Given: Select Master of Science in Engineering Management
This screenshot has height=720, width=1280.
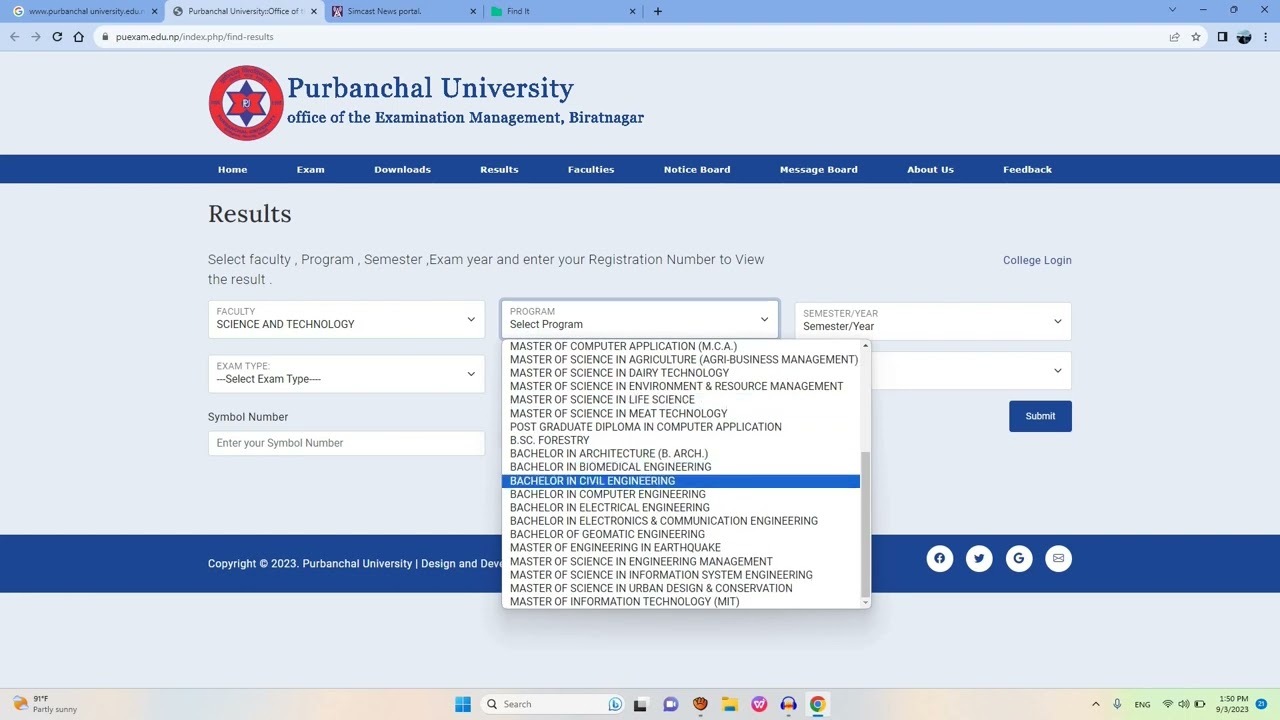Looking at the screenshot, I should tap(680, 562).
